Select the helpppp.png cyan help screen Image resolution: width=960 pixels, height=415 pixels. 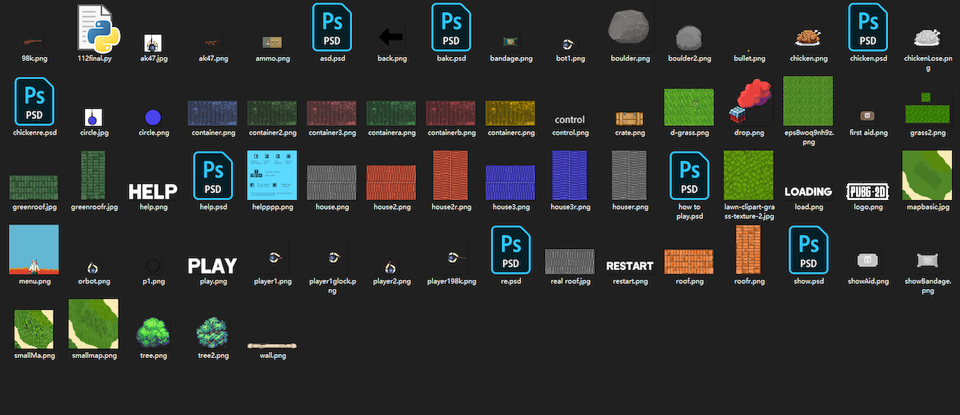(x=272, y=175)
